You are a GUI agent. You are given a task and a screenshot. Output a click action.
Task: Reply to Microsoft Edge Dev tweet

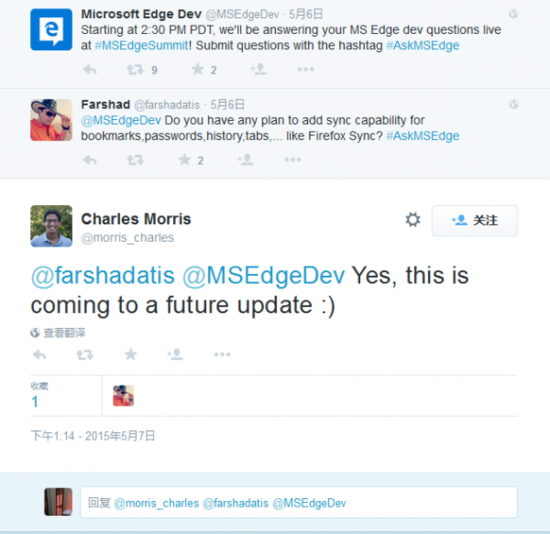point(90,69)
